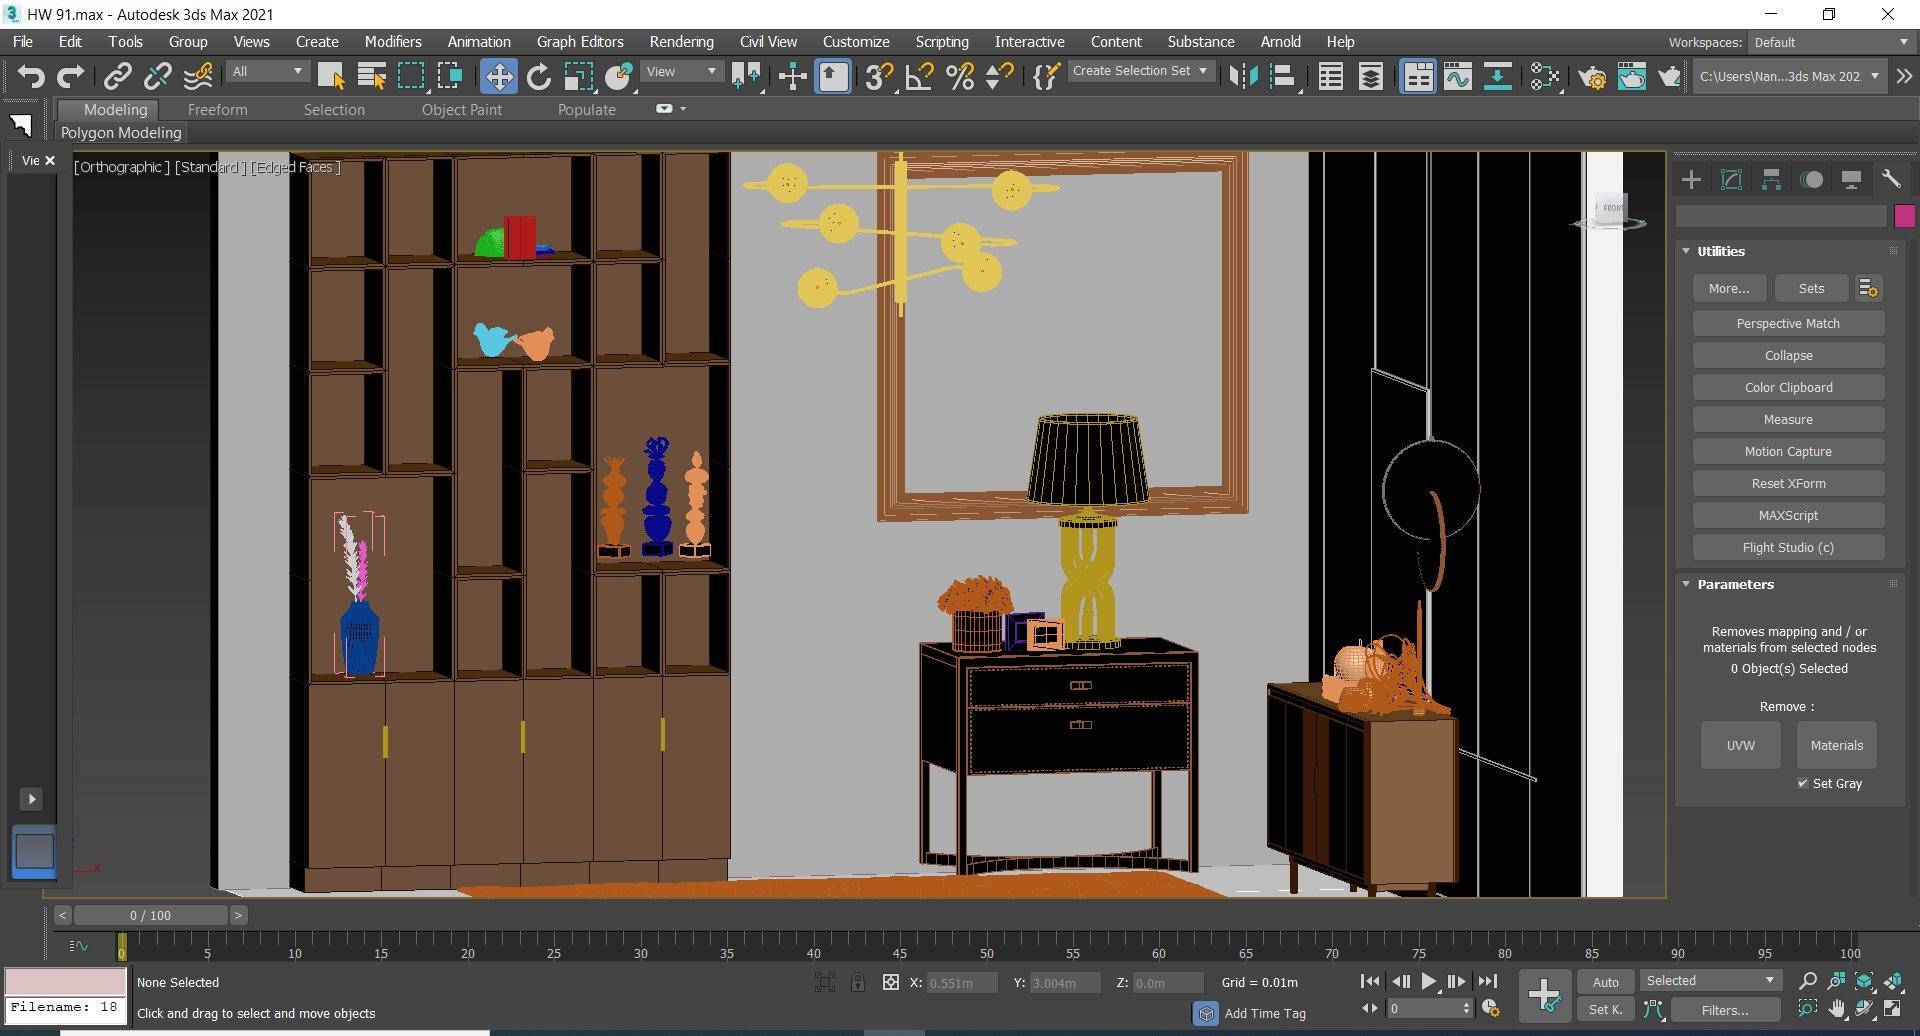Image resolution: width=1920 pixels, height=1036 pixels.
Task: Toggle the Set Gray checkbox
Action: pyautogui.click(x=1804, y=783)
